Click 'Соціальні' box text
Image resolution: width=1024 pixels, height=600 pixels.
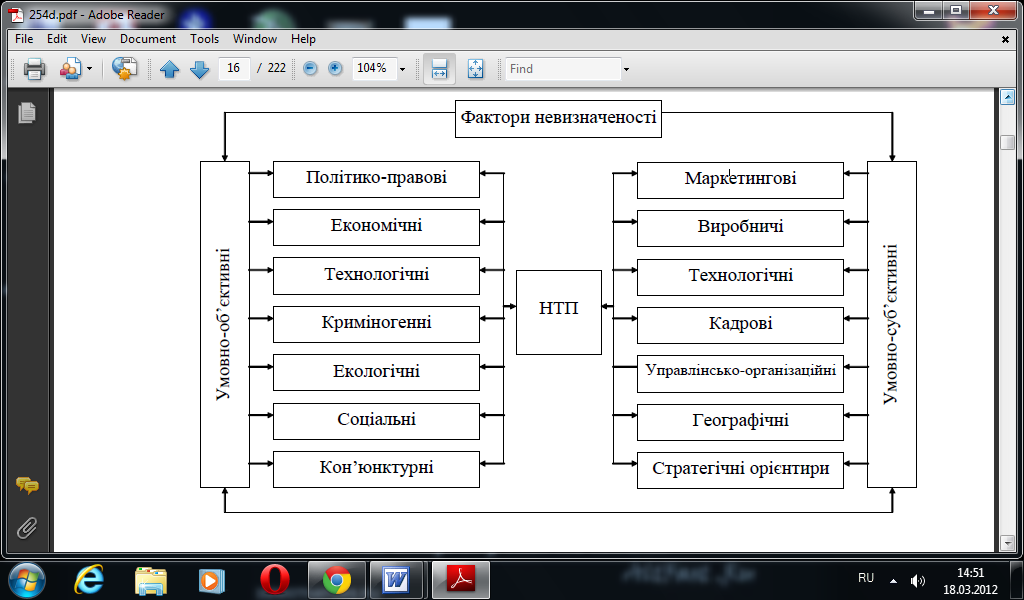click(376, 419)
